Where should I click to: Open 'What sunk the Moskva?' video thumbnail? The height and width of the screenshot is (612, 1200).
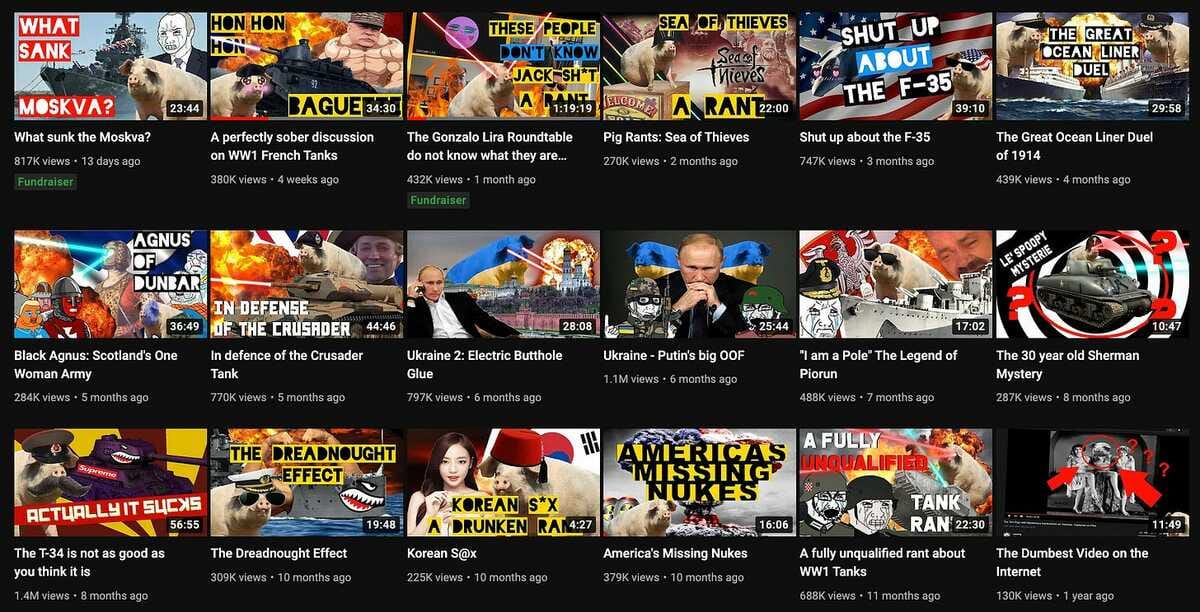pos(110,66)
